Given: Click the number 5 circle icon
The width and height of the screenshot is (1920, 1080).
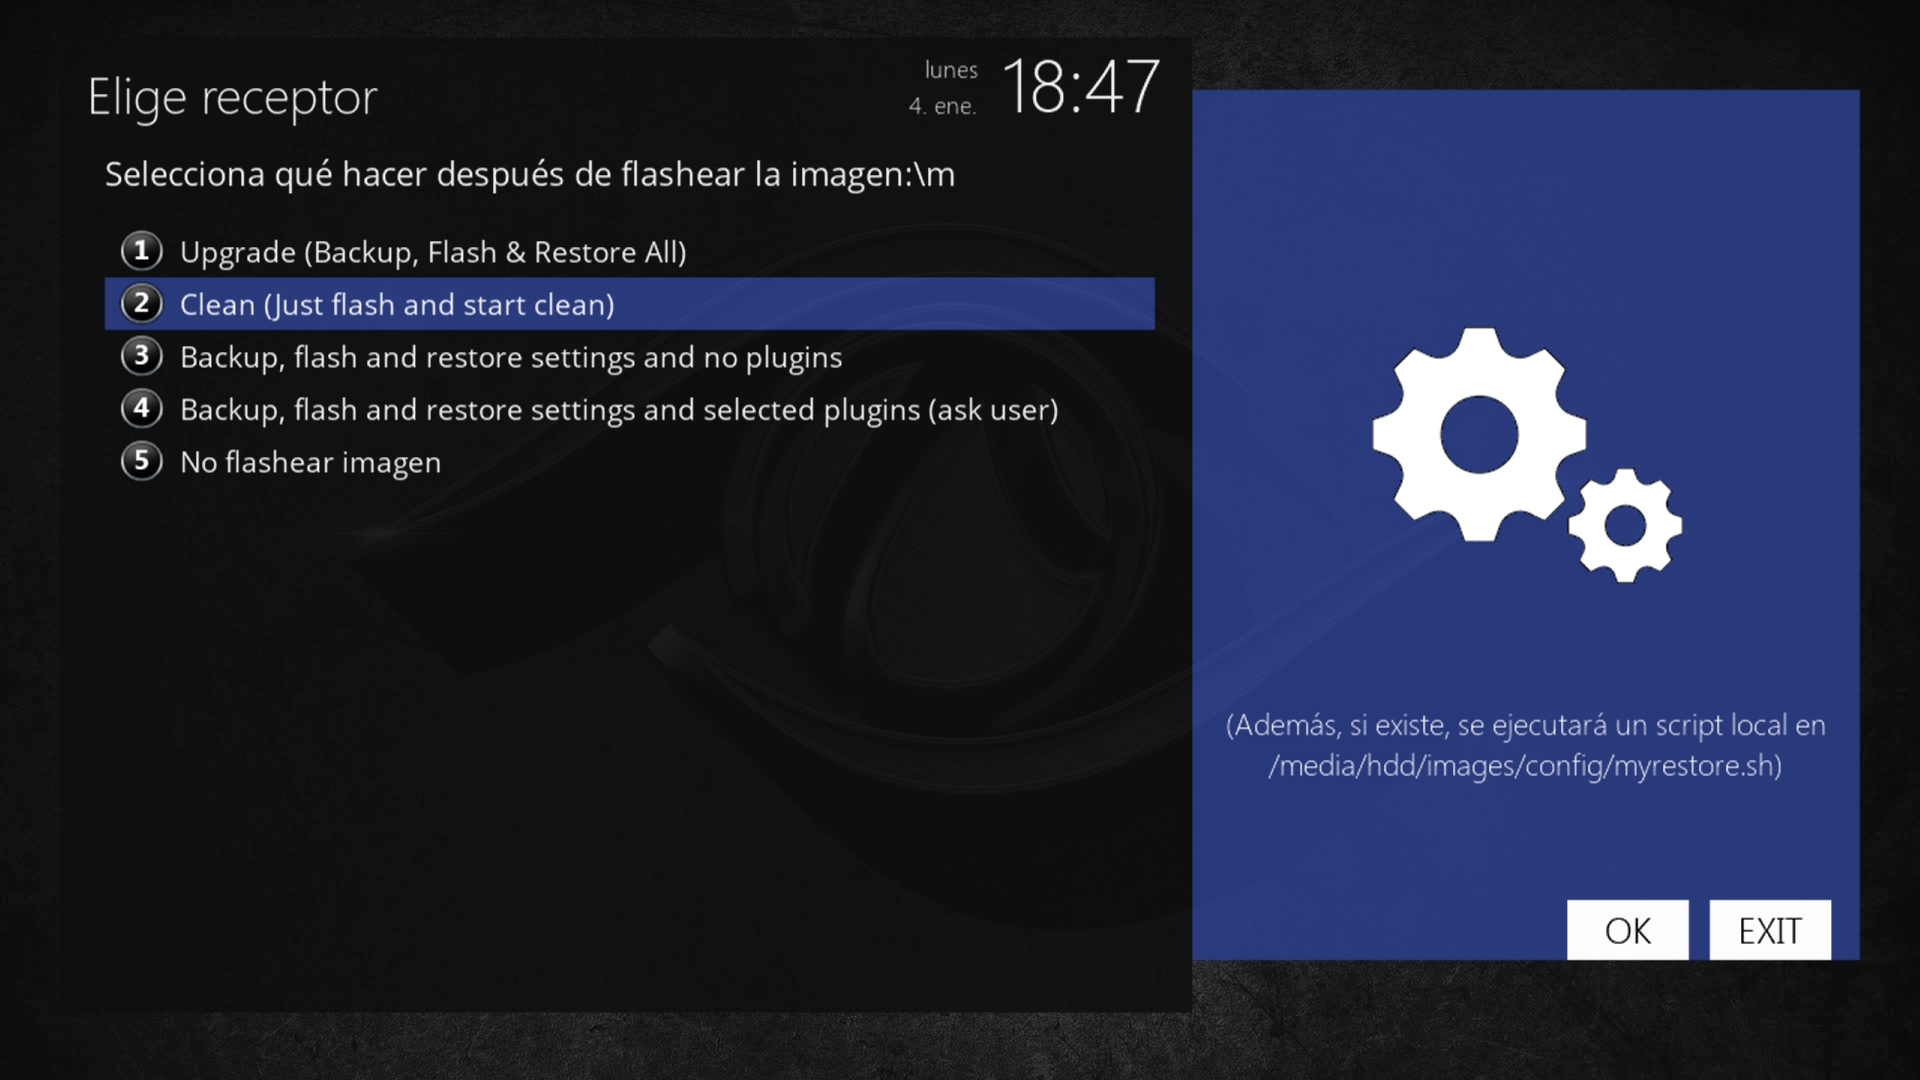Looking at the screenshot, I should coord(142,461).
